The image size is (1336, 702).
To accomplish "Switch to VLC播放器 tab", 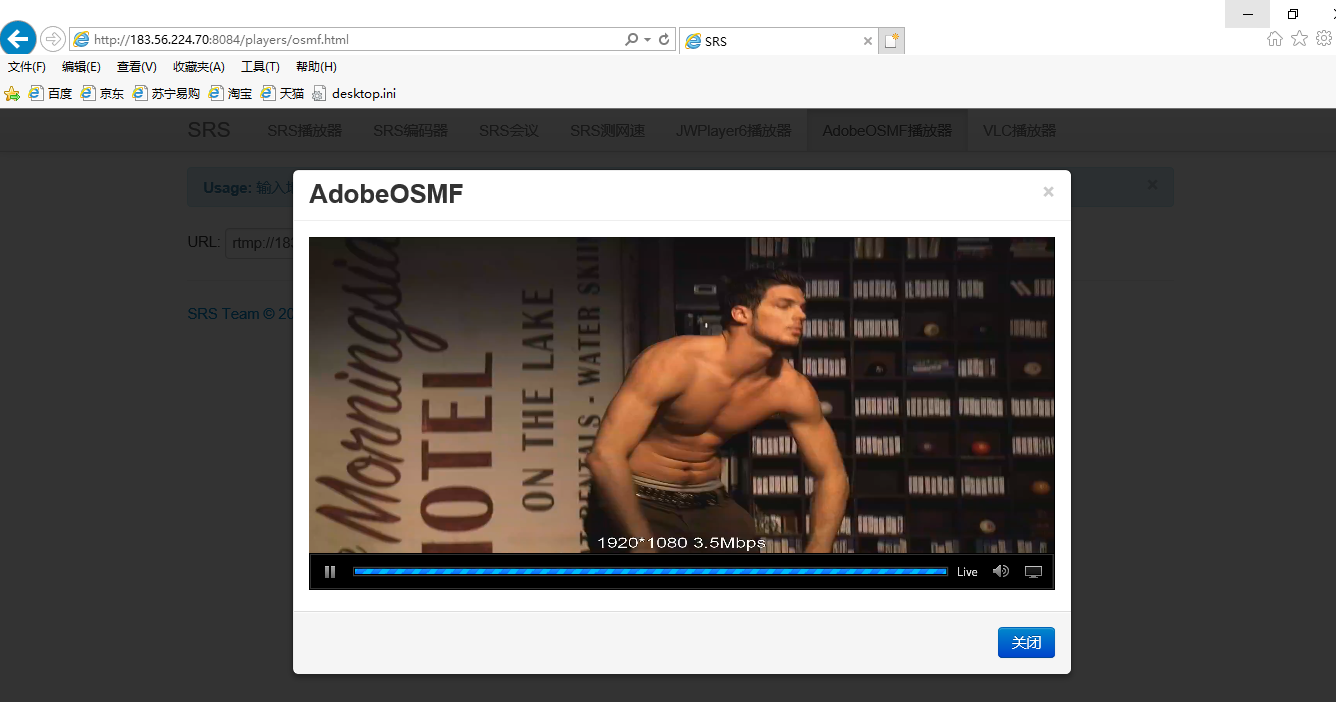I will click(x=1019, y=131).
